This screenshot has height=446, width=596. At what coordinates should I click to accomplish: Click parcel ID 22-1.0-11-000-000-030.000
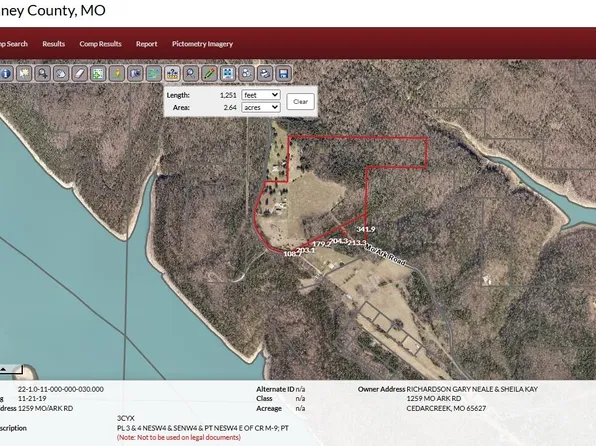tap(61, 389)
